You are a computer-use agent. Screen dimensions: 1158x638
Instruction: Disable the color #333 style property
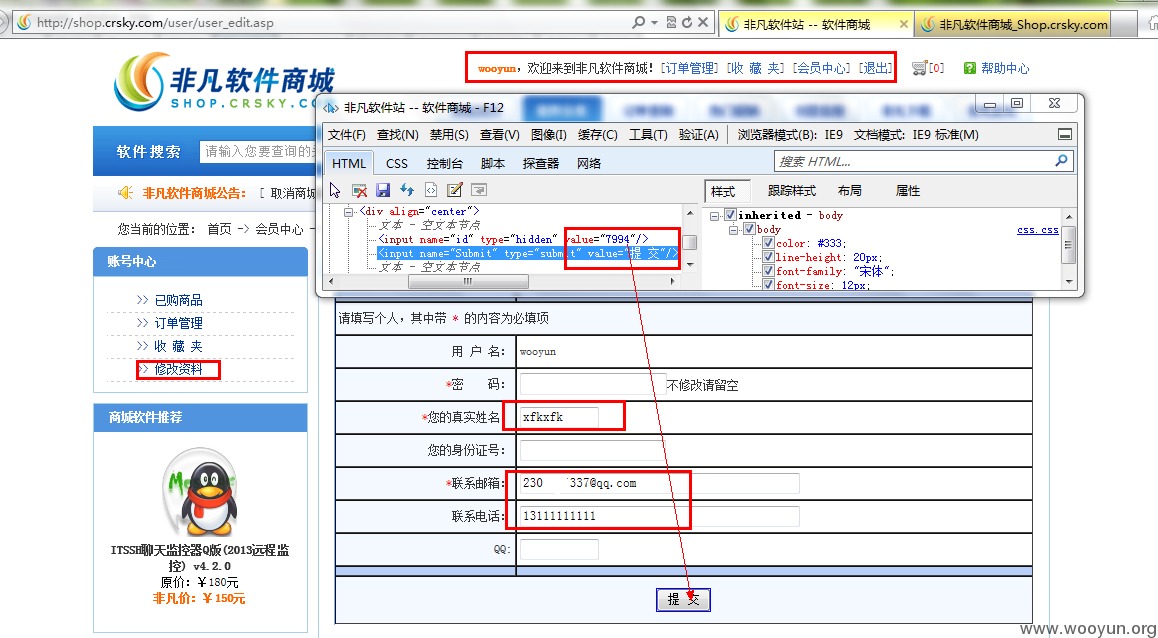click(768, 243)
